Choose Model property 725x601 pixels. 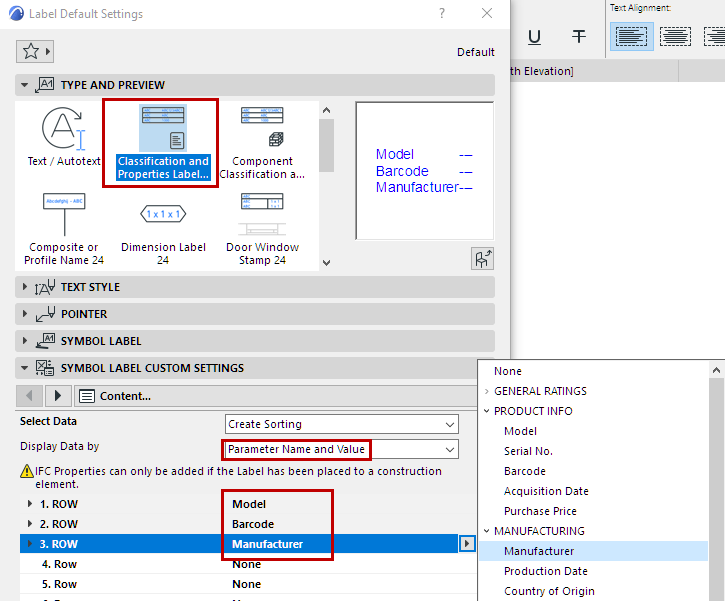point(520,431)
